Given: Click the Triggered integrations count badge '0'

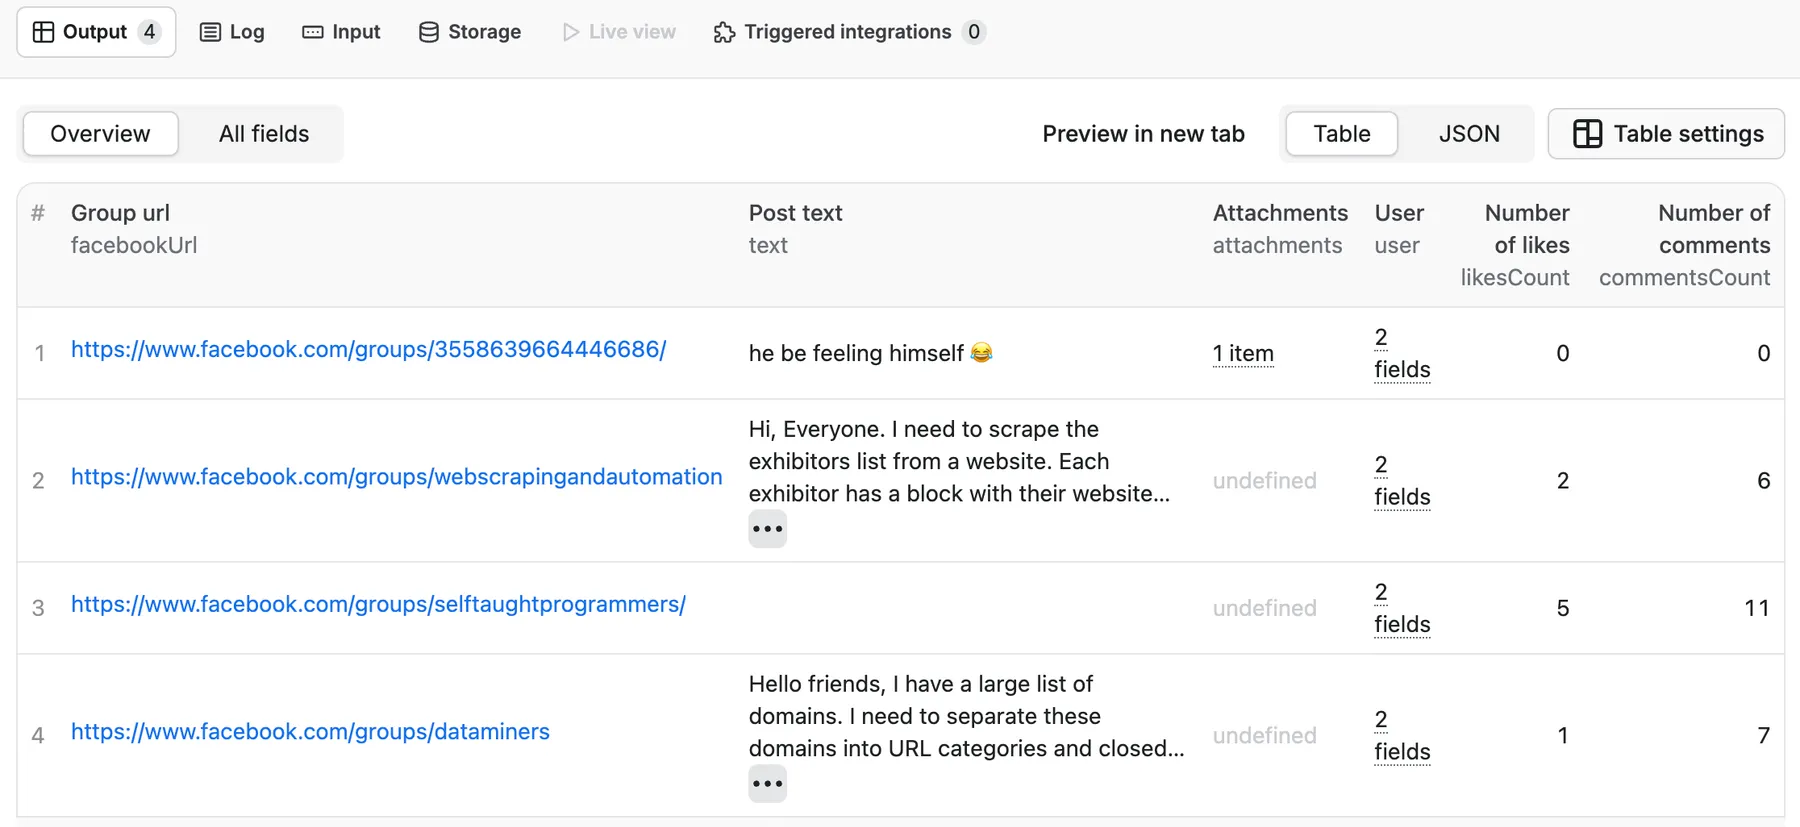Looking at the screenshot, I should (974, 32).
